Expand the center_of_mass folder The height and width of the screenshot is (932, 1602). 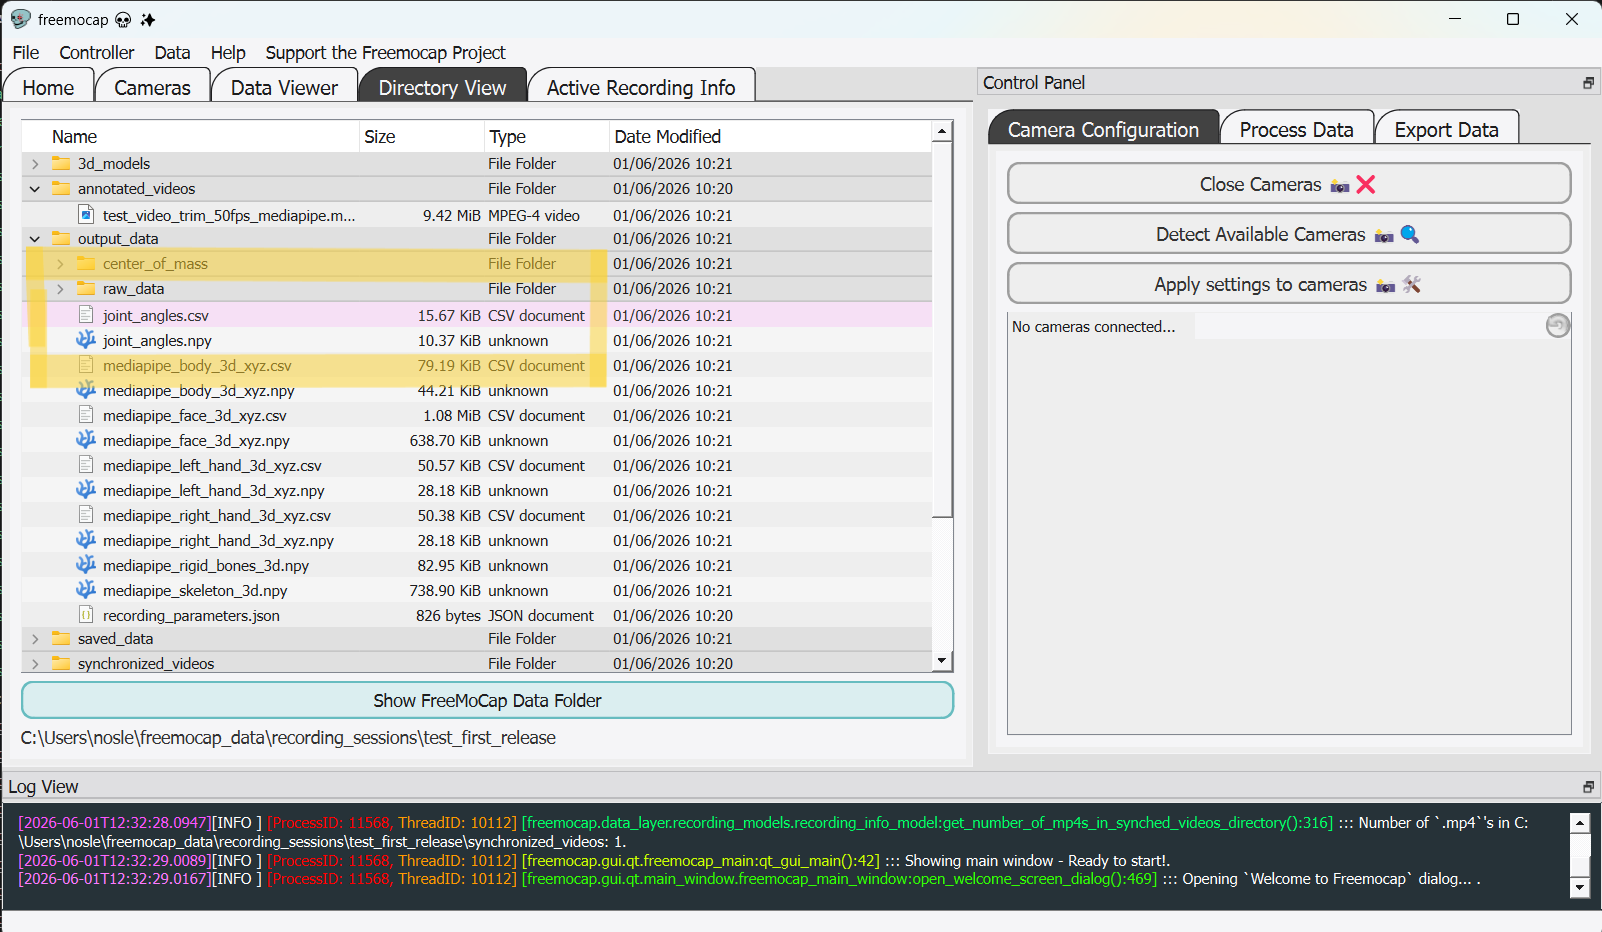pyautogui.click(x=60, y=263)
